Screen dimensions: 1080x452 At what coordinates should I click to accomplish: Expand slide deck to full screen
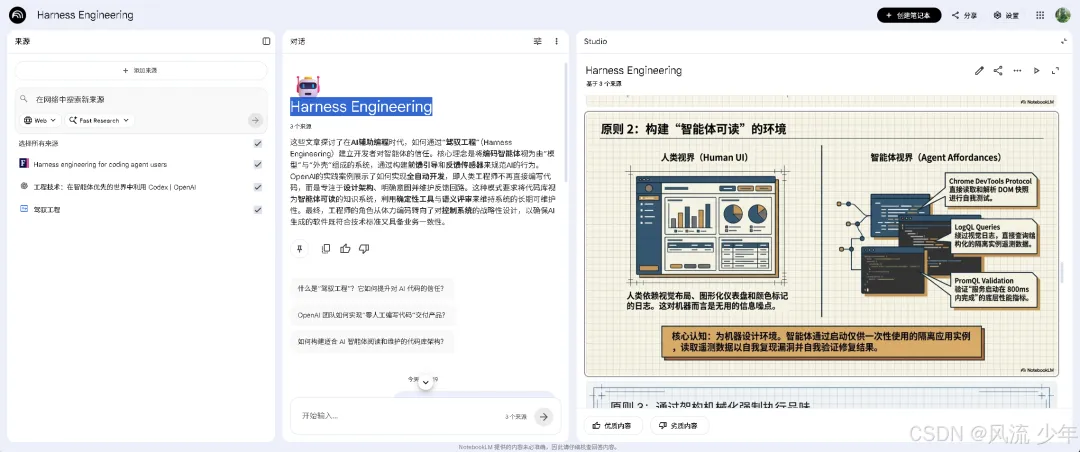tap(1055, 70)
